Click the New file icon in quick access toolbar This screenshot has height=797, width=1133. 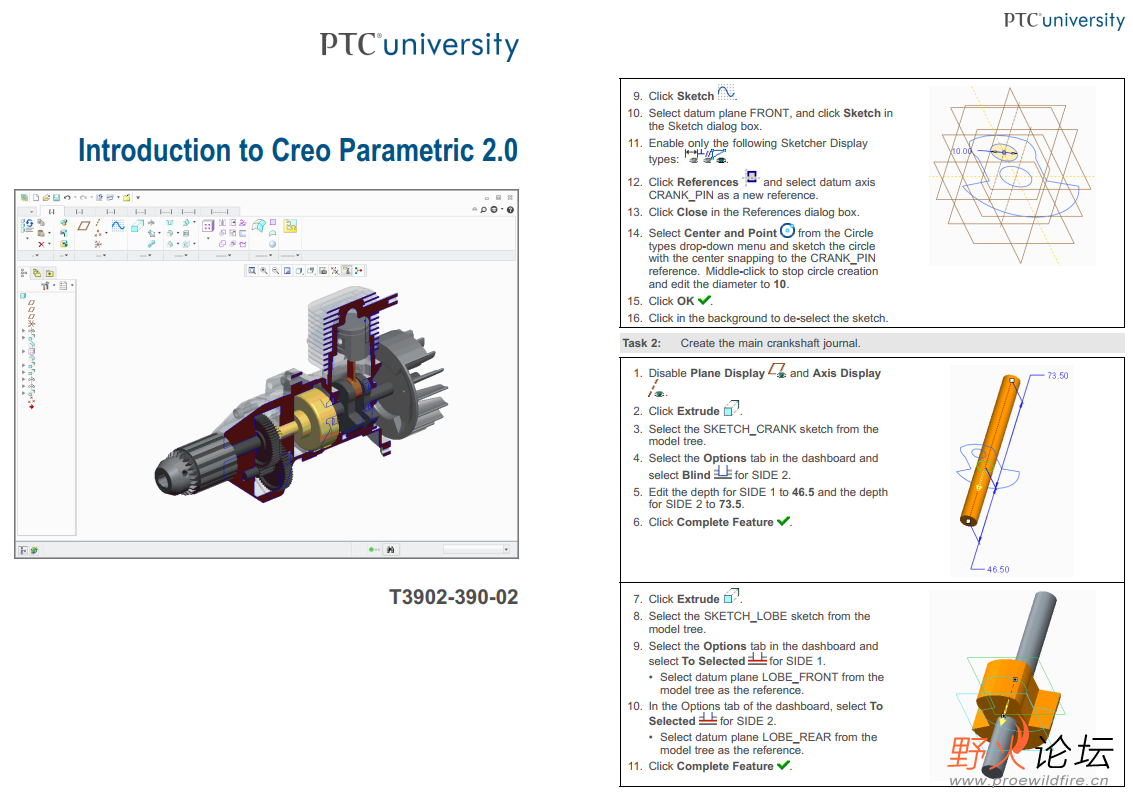pos(35,197)
